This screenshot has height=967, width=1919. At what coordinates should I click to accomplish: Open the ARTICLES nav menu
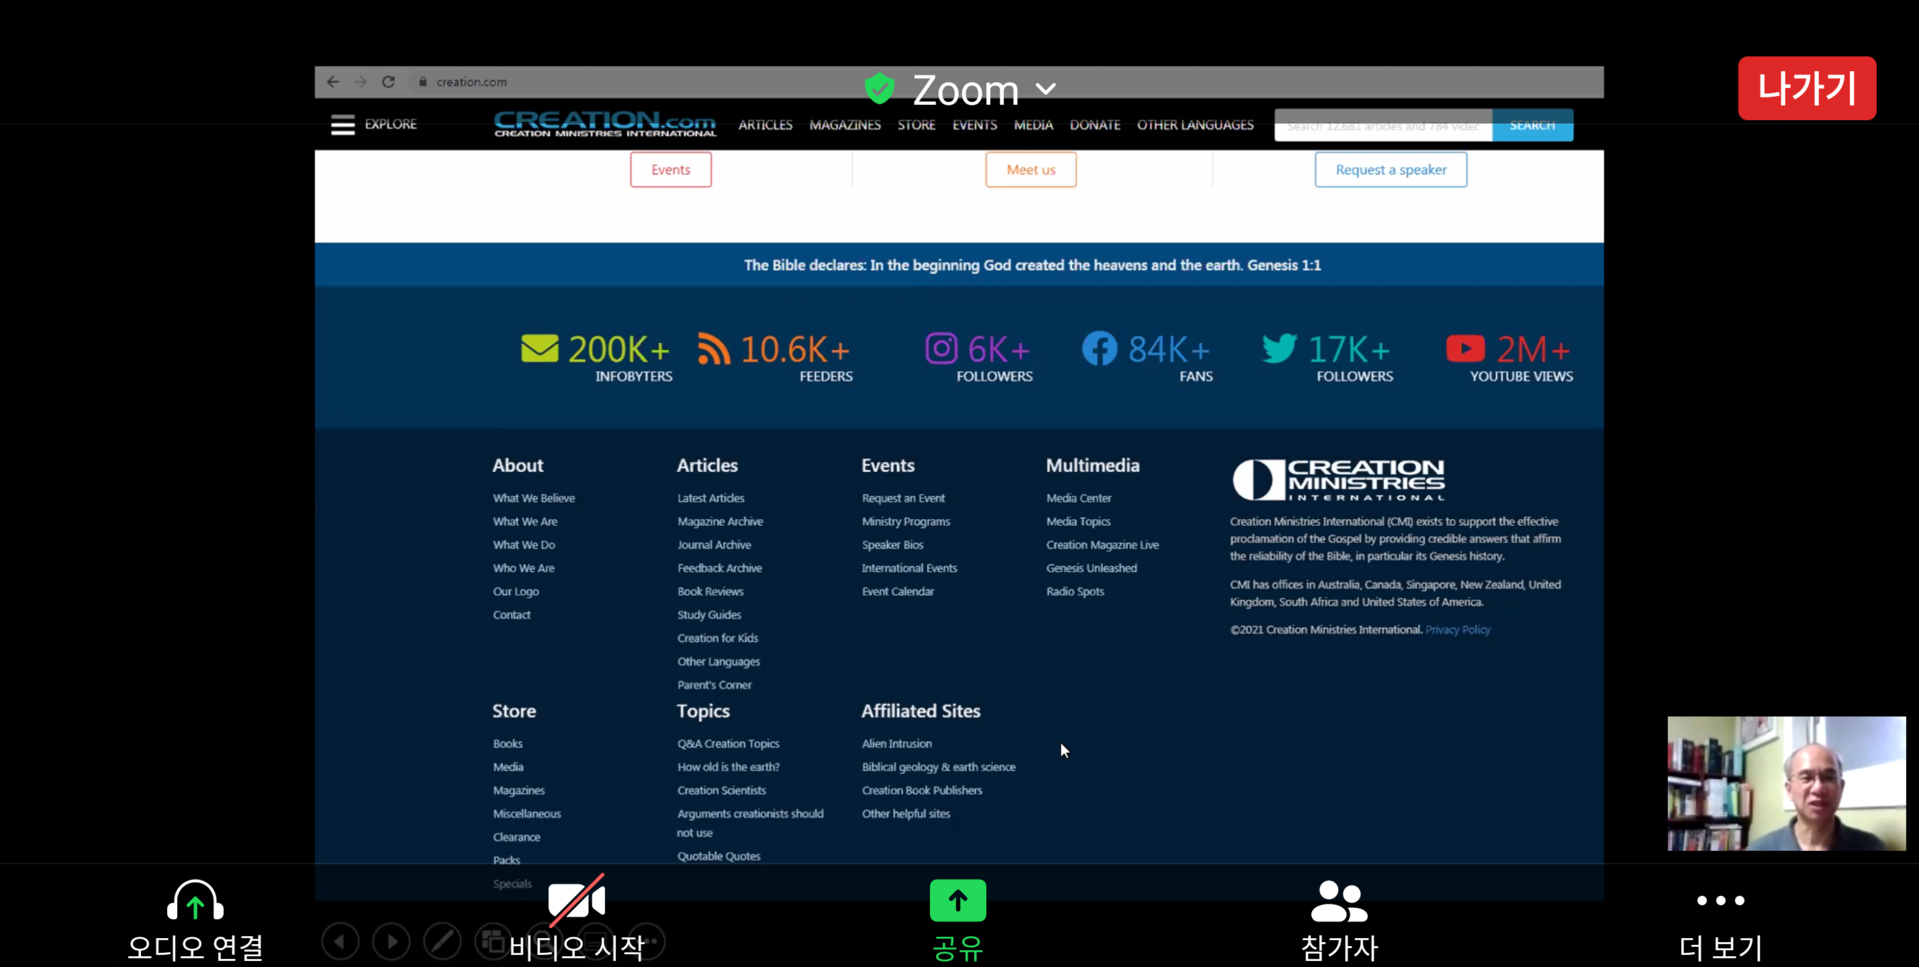point(765,125)
